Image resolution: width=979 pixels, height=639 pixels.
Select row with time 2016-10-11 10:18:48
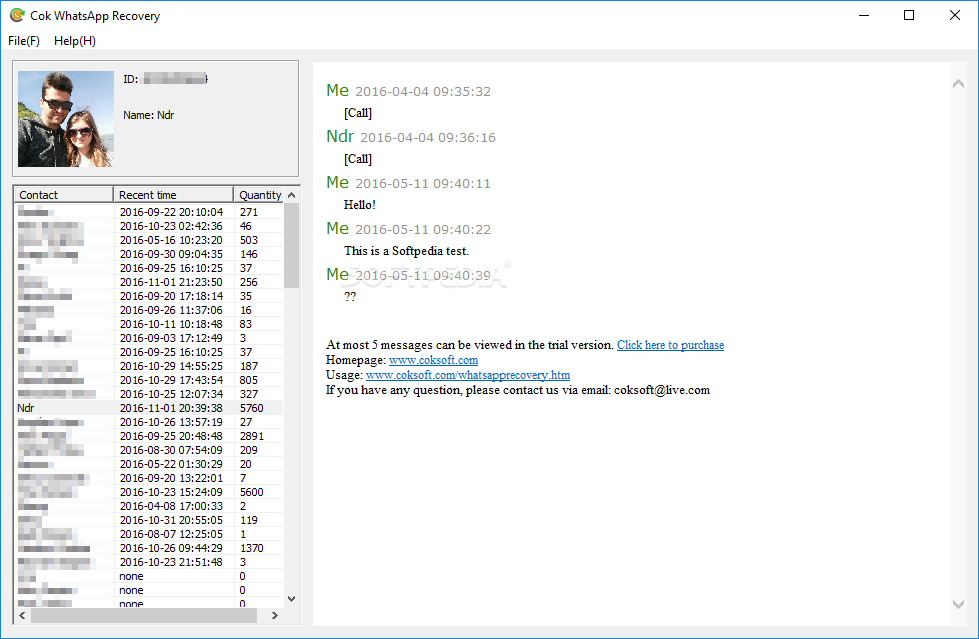149,324
